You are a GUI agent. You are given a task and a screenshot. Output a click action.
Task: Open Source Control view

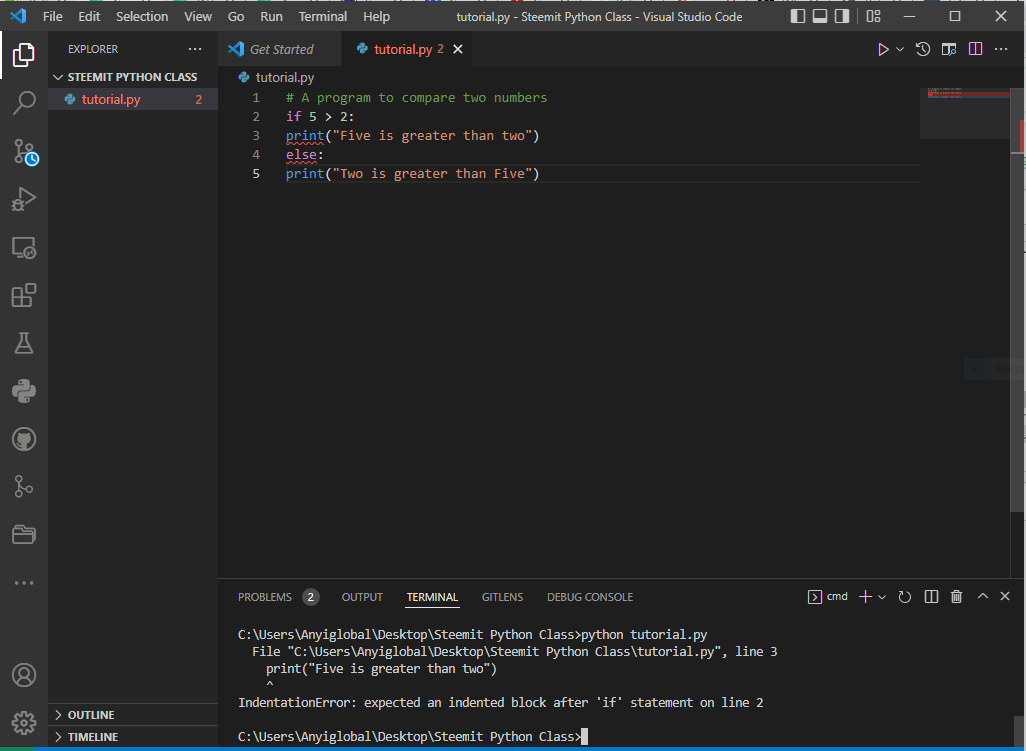(x=24, y=151)
